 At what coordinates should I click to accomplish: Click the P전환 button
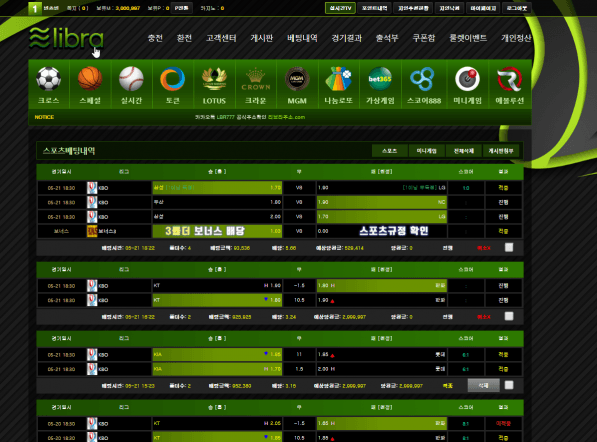point(182,8)
